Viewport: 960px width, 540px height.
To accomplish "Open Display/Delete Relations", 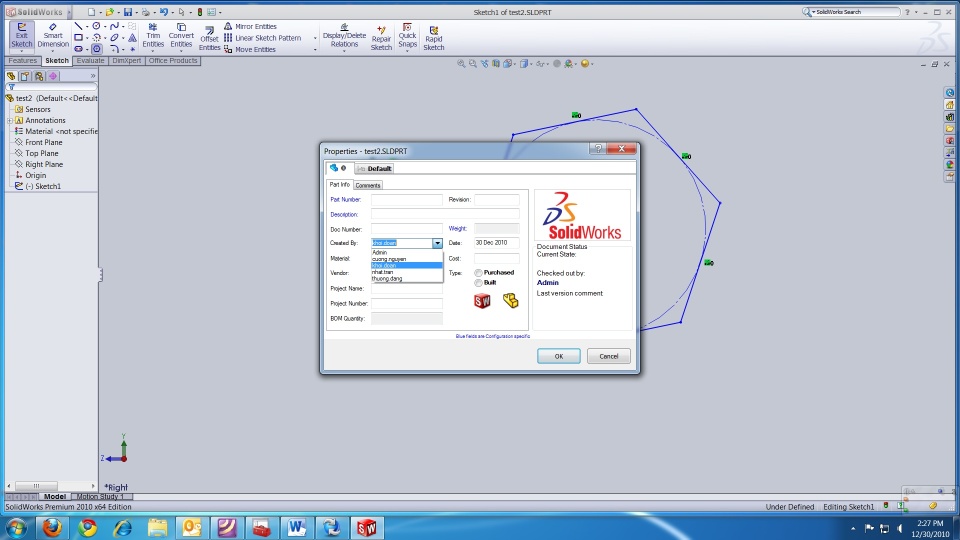I will 344,36.
